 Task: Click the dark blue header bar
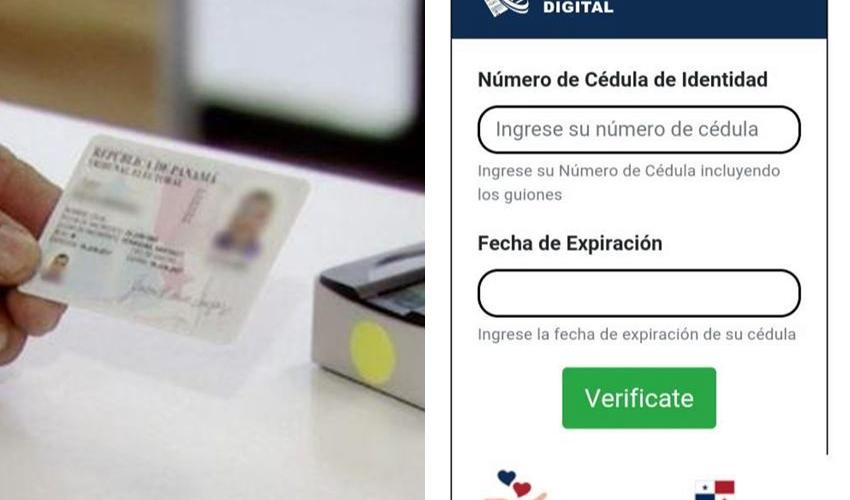(639, 18)
